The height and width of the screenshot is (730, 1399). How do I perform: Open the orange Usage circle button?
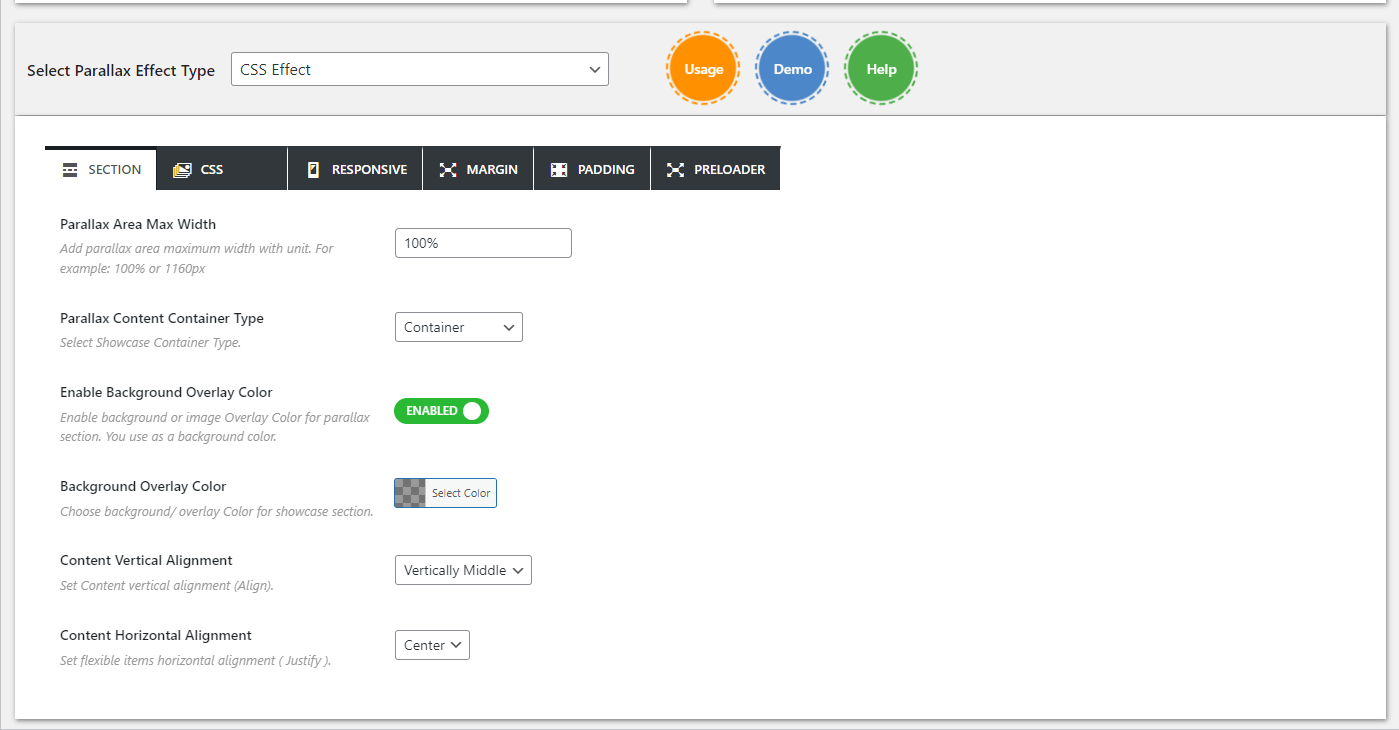(704, 69)
